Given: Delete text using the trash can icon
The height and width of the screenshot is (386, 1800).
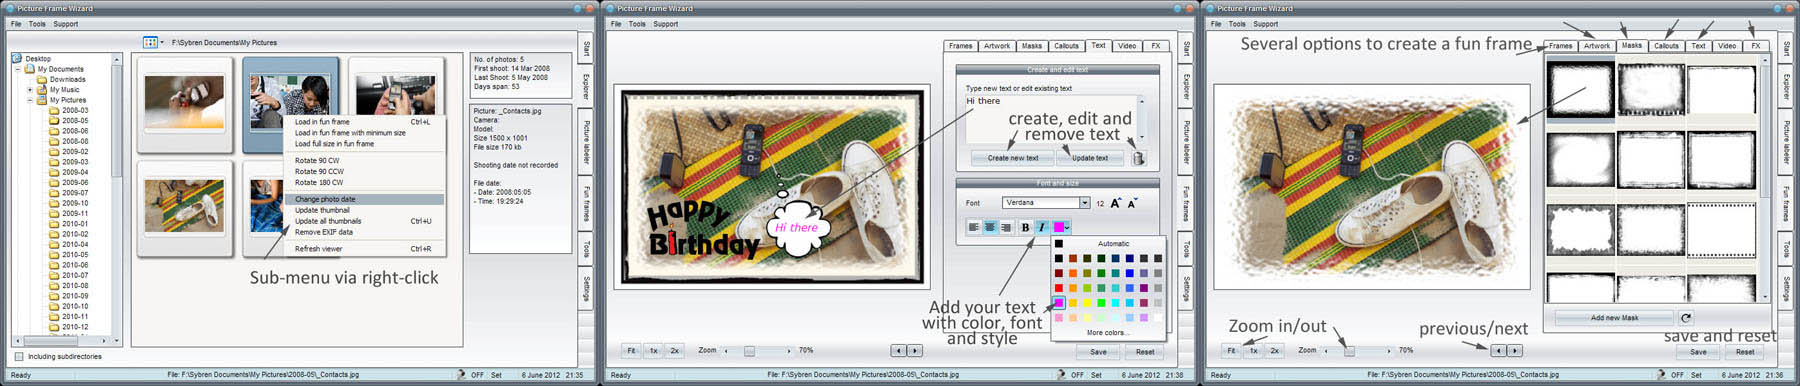Looking at the screenshot, I should click(x=1138, y=158).
